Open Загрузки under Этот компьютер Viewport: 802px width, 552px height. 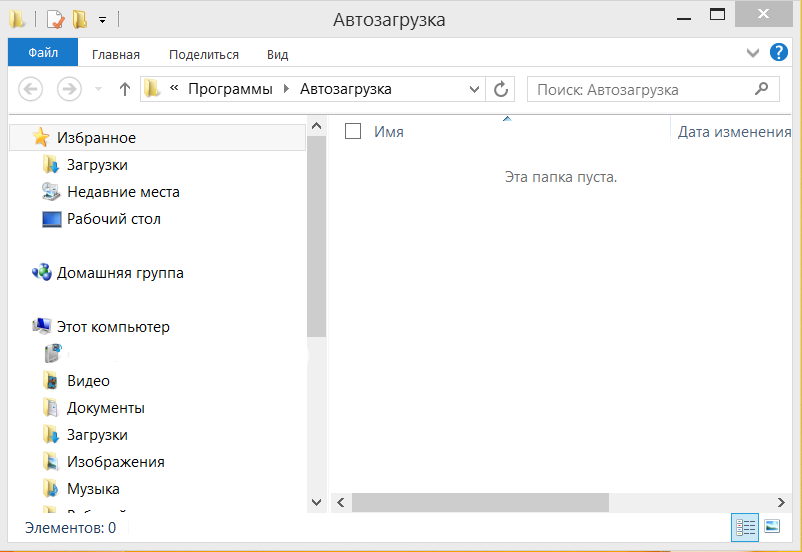97,435
